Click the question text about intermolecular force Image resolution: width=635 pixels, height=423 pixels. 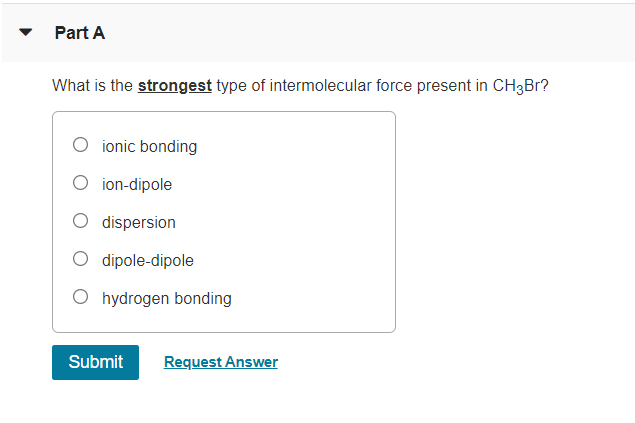point(300,86)
